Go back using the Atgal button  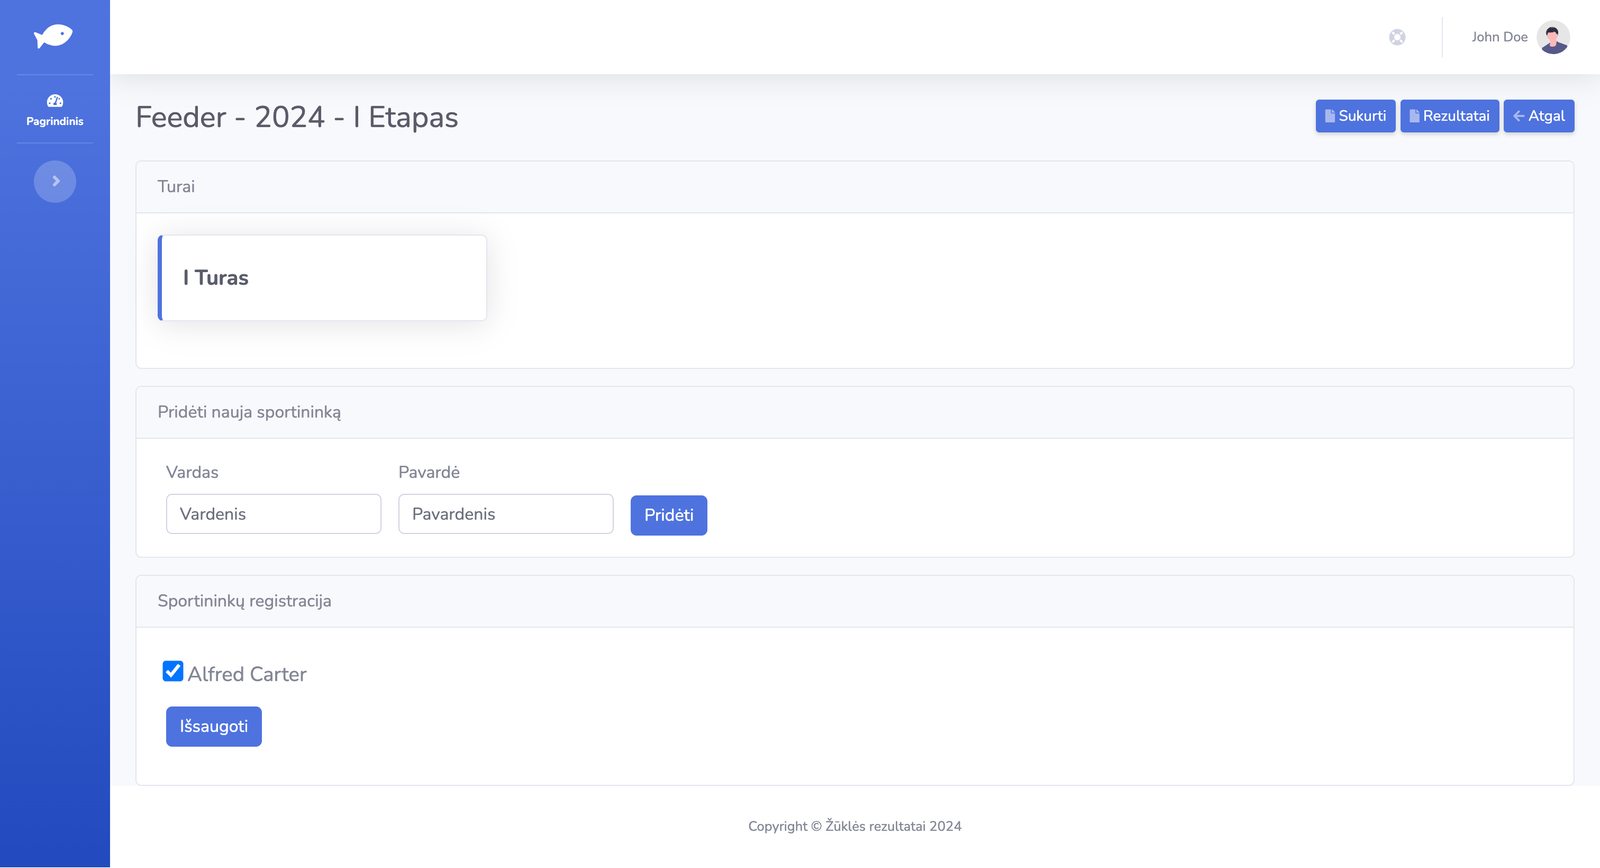[1538, 116]
